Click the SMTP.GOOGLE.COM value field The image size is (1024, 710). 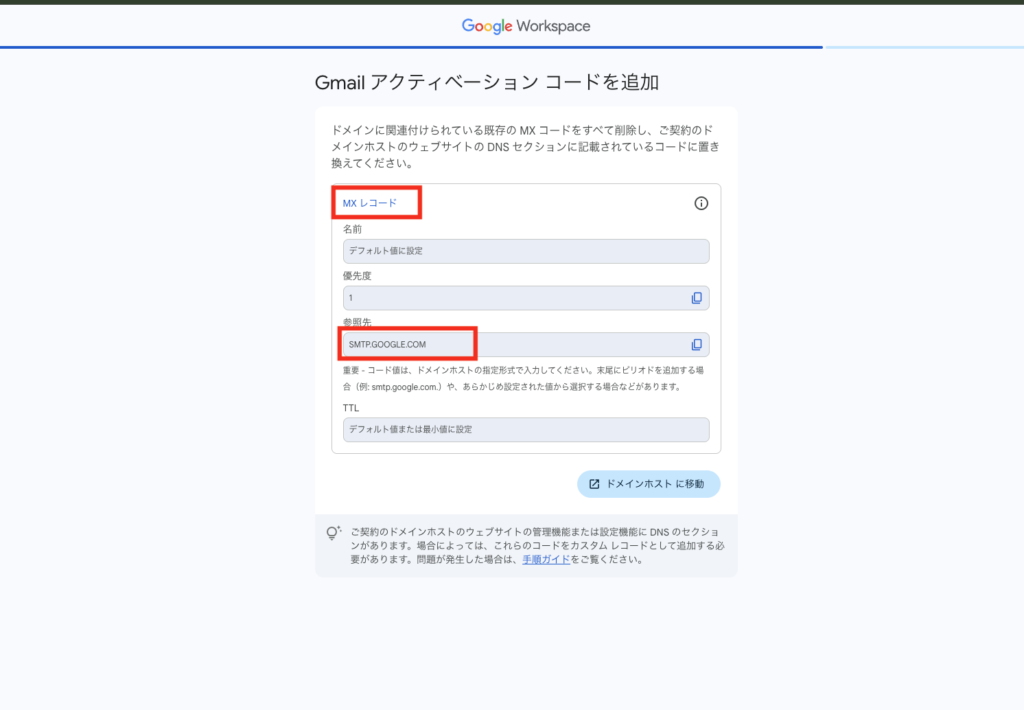click(510, 345)
